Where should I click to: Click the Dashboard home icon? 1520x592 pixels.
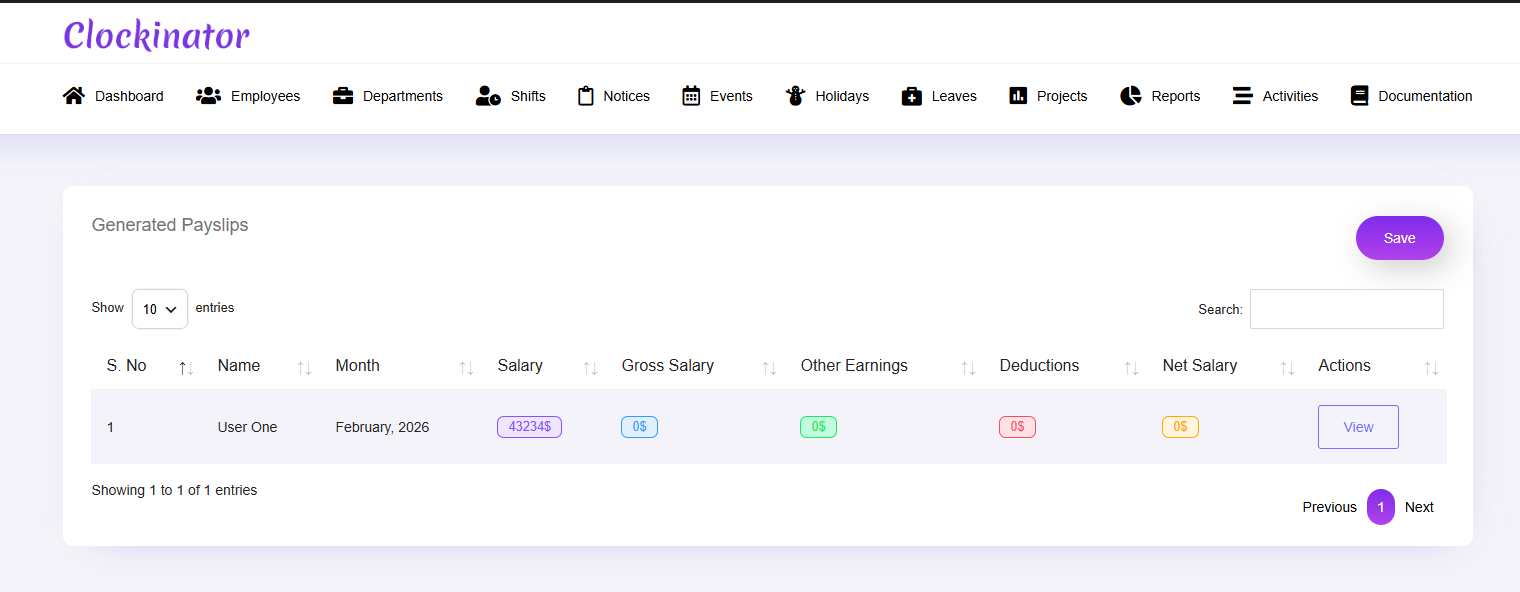73,96
